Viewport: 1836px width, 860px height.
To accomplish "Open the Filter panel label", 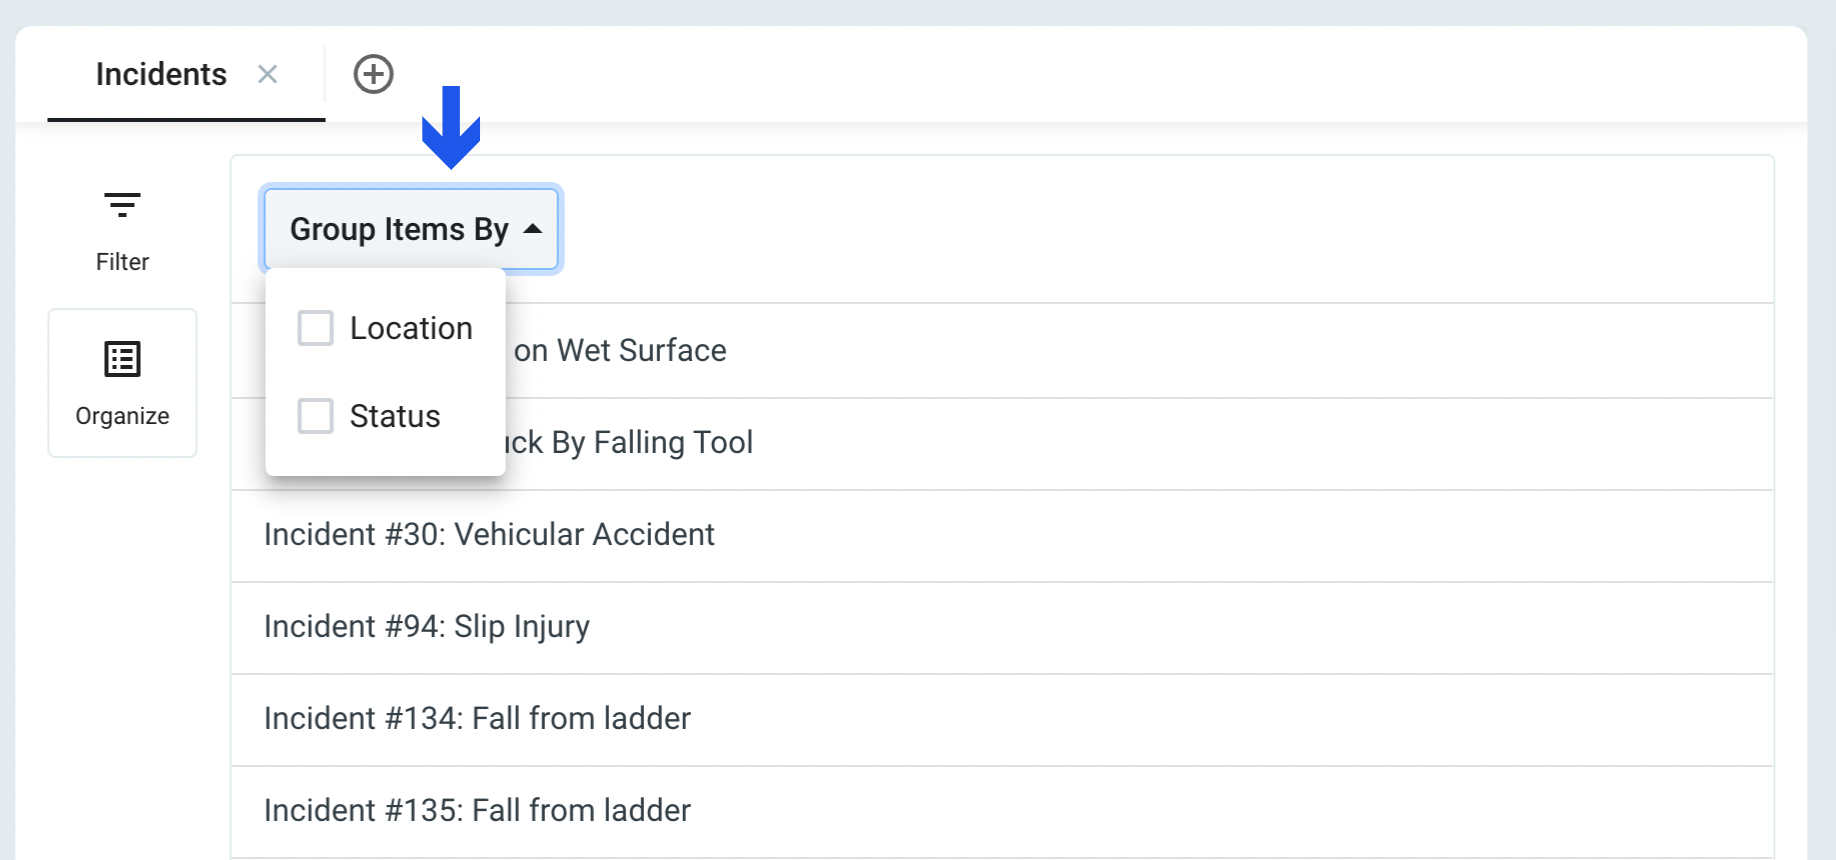I will point(122,262).
